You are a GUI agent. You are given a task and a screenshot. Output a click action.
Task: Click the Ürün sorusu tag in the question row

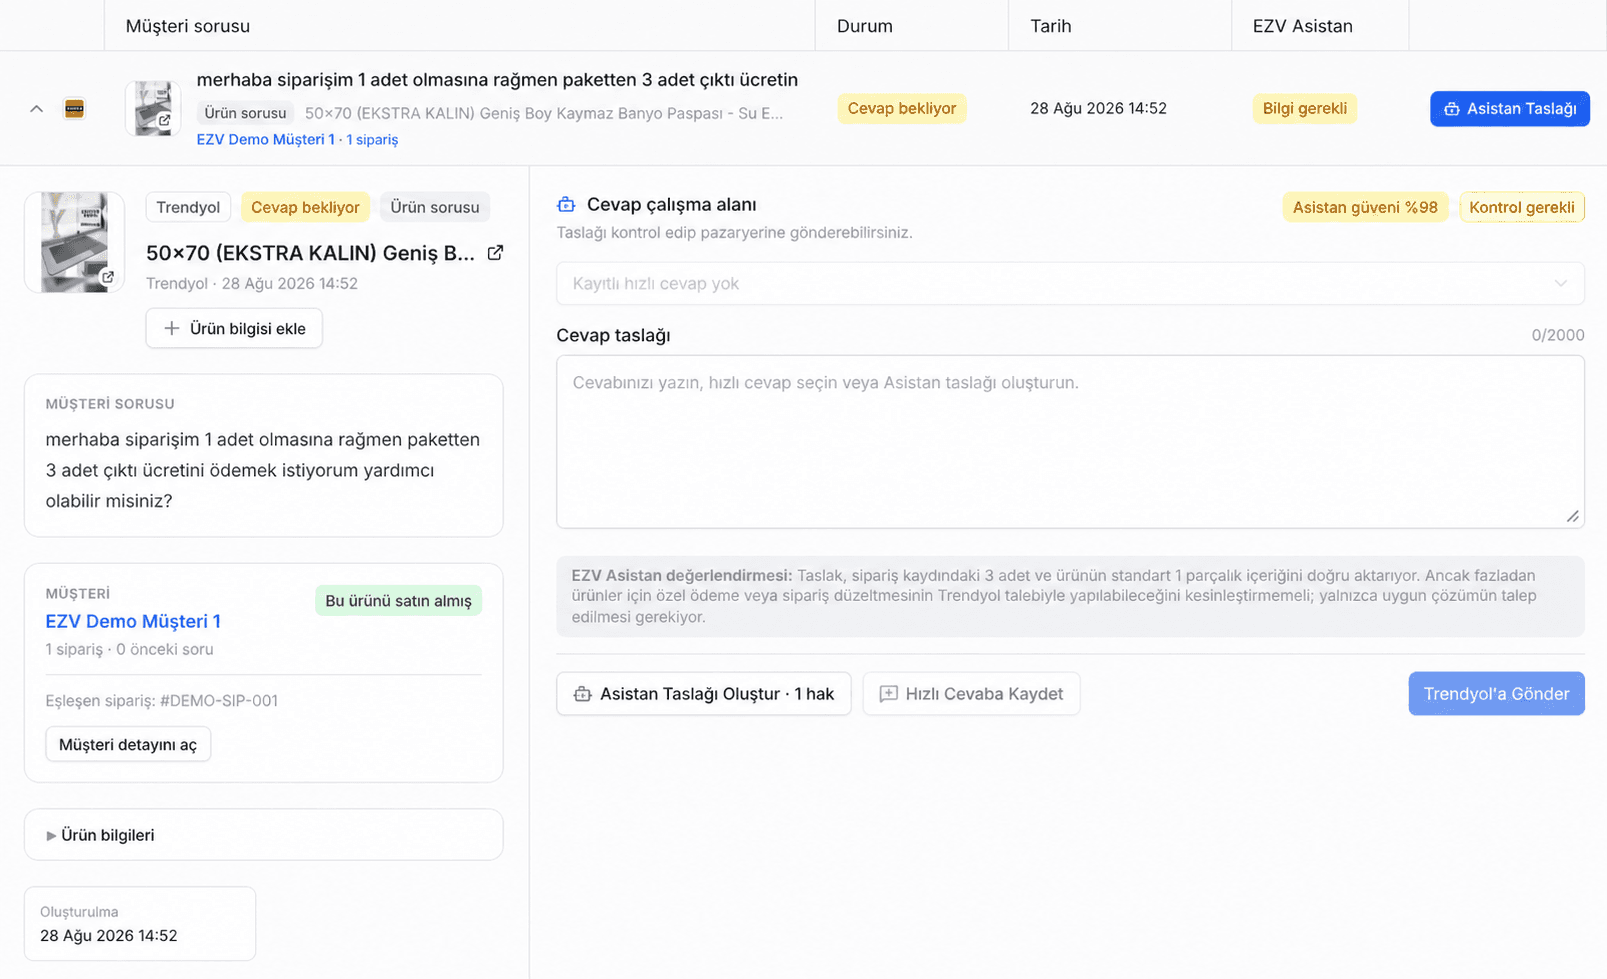(245, 113)
